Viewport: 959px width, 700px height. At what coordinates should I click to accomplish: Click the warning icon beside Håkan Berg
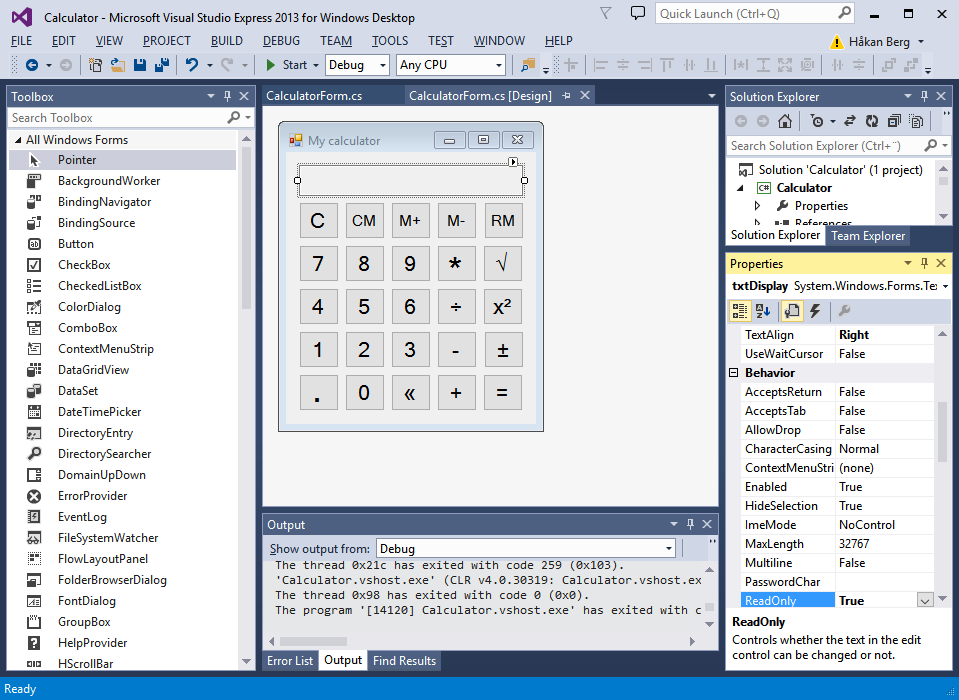(836, 42)
